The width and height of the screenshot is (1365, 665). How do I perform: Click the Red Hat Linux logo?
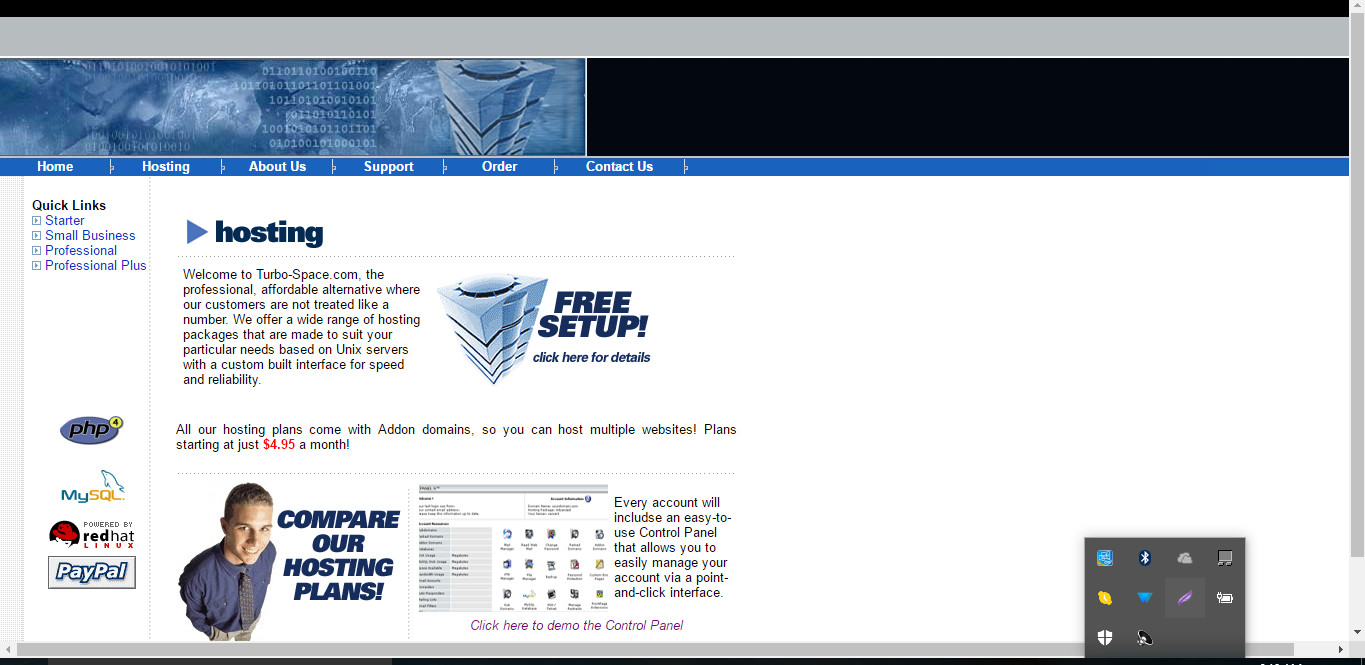click(x=92, y=535)
